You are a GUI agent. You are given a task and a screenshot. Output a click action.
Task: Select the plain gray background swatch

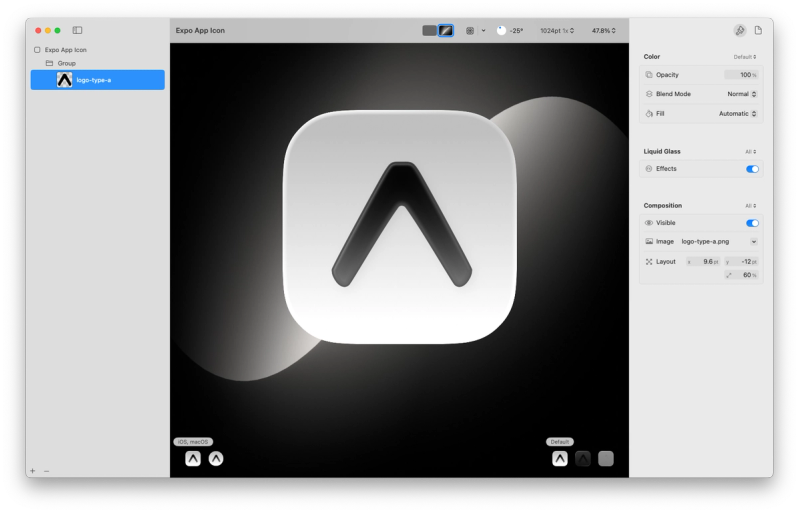click(x=430, y=31)
